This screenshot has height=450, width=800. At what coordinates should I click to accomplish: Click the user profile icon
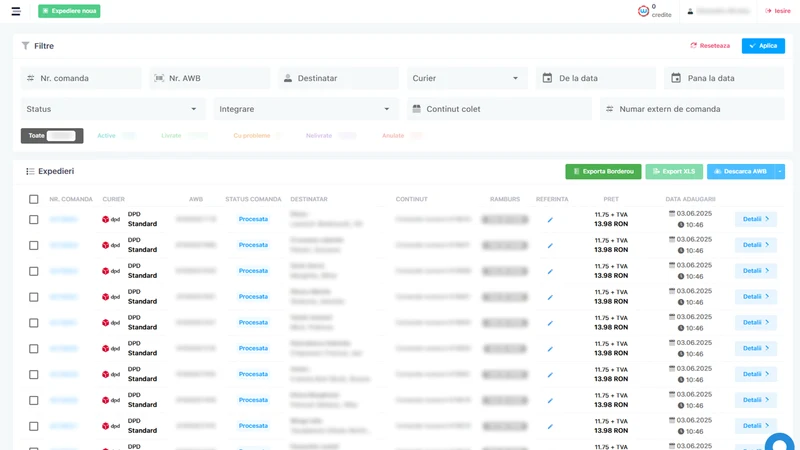click(x=690, y=11)
